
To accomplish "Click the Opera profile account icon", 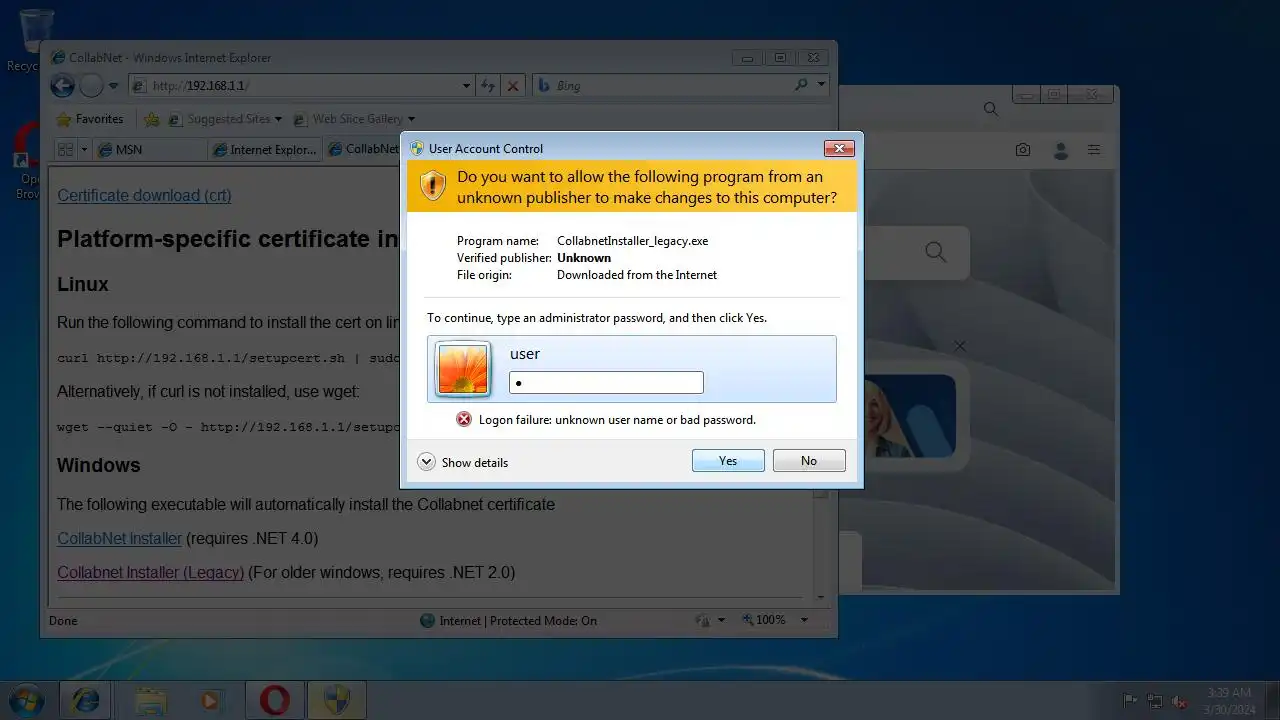I will point(1060,150).
